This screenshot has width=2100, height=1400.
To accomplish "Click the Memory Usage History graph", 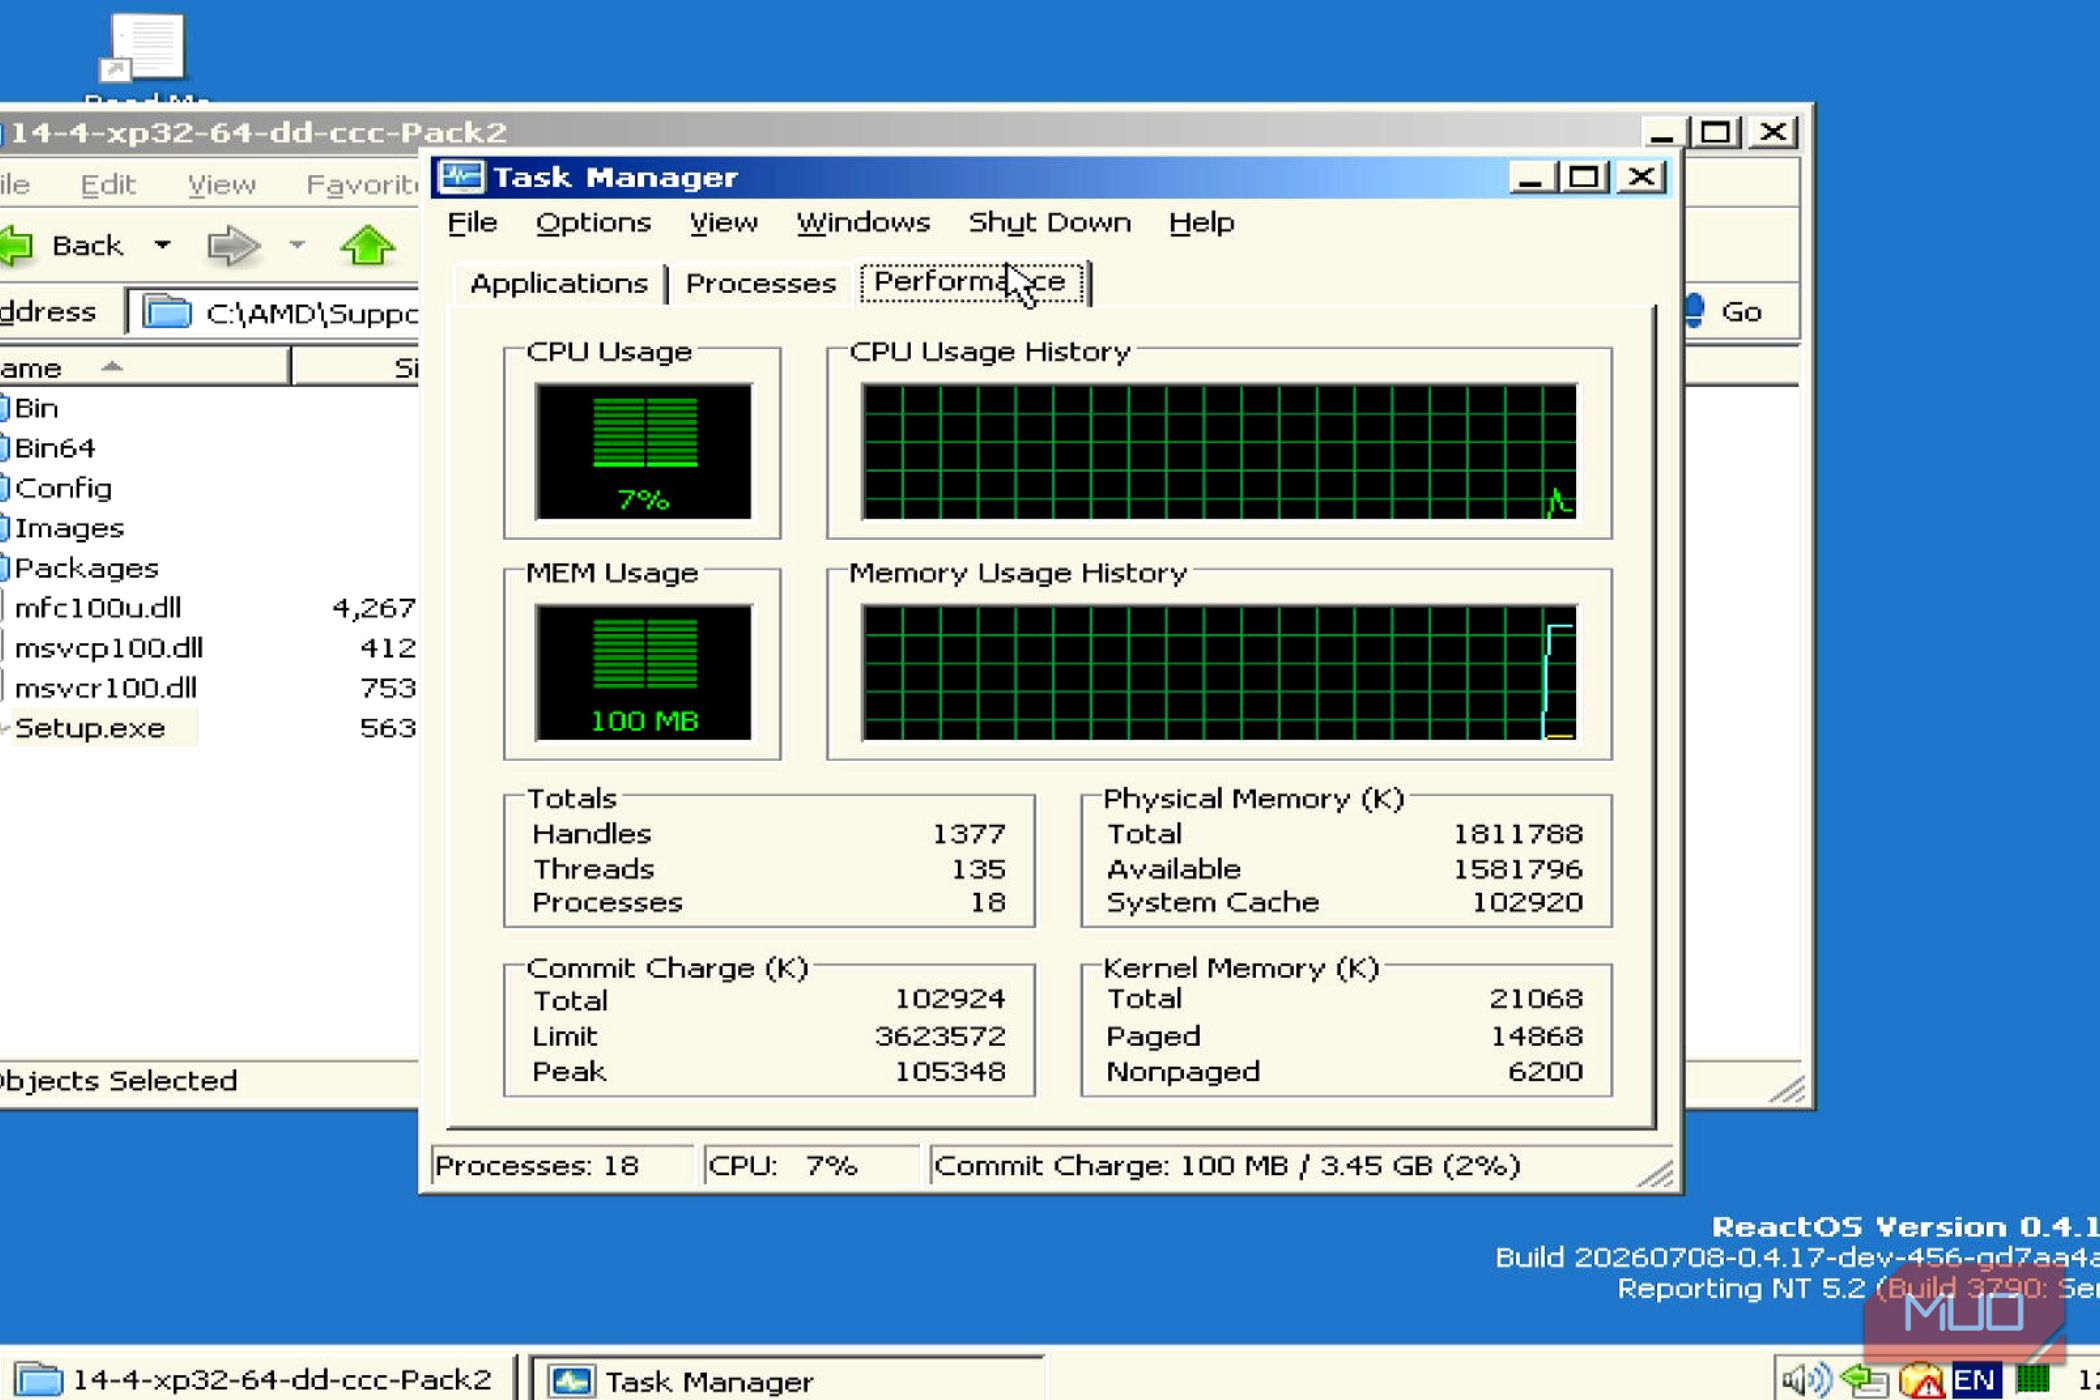I will tap(1219, 672).
